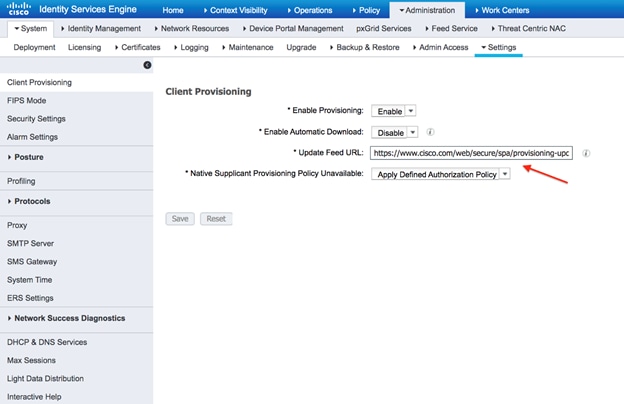
Task: Expand the Posture section in sidebar
Action: pyautogui.click(x=25, y=157)
